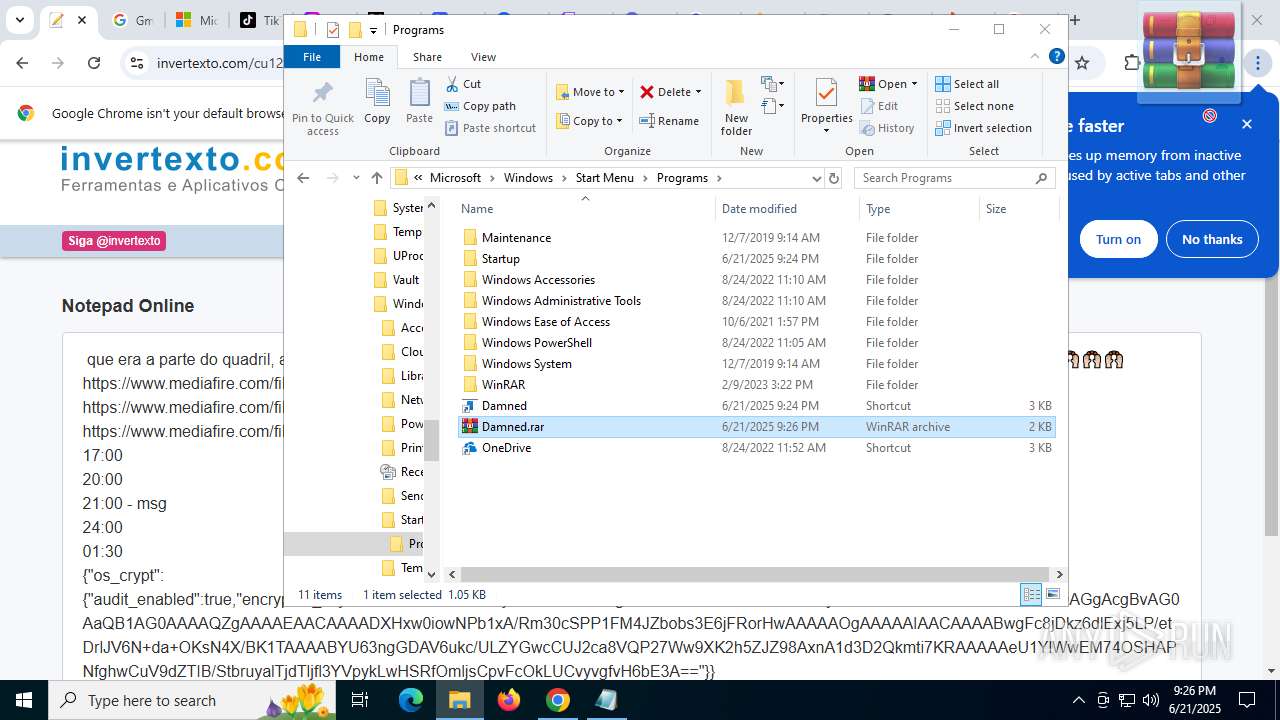The width and height of the screenshot is (1280, 720).
Task: Open Properties using the checkmark icon
Action: click(826, 94)
